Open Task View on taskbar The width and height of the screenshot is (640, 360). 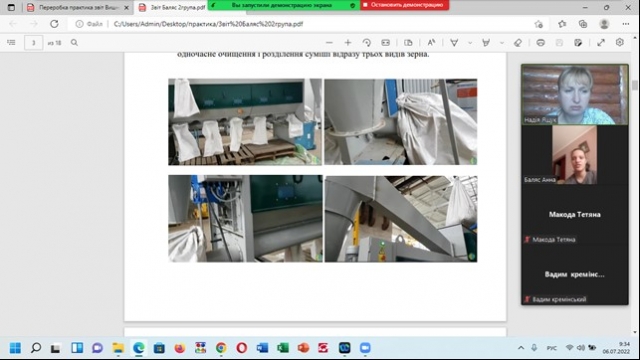(x=56, y=348)
